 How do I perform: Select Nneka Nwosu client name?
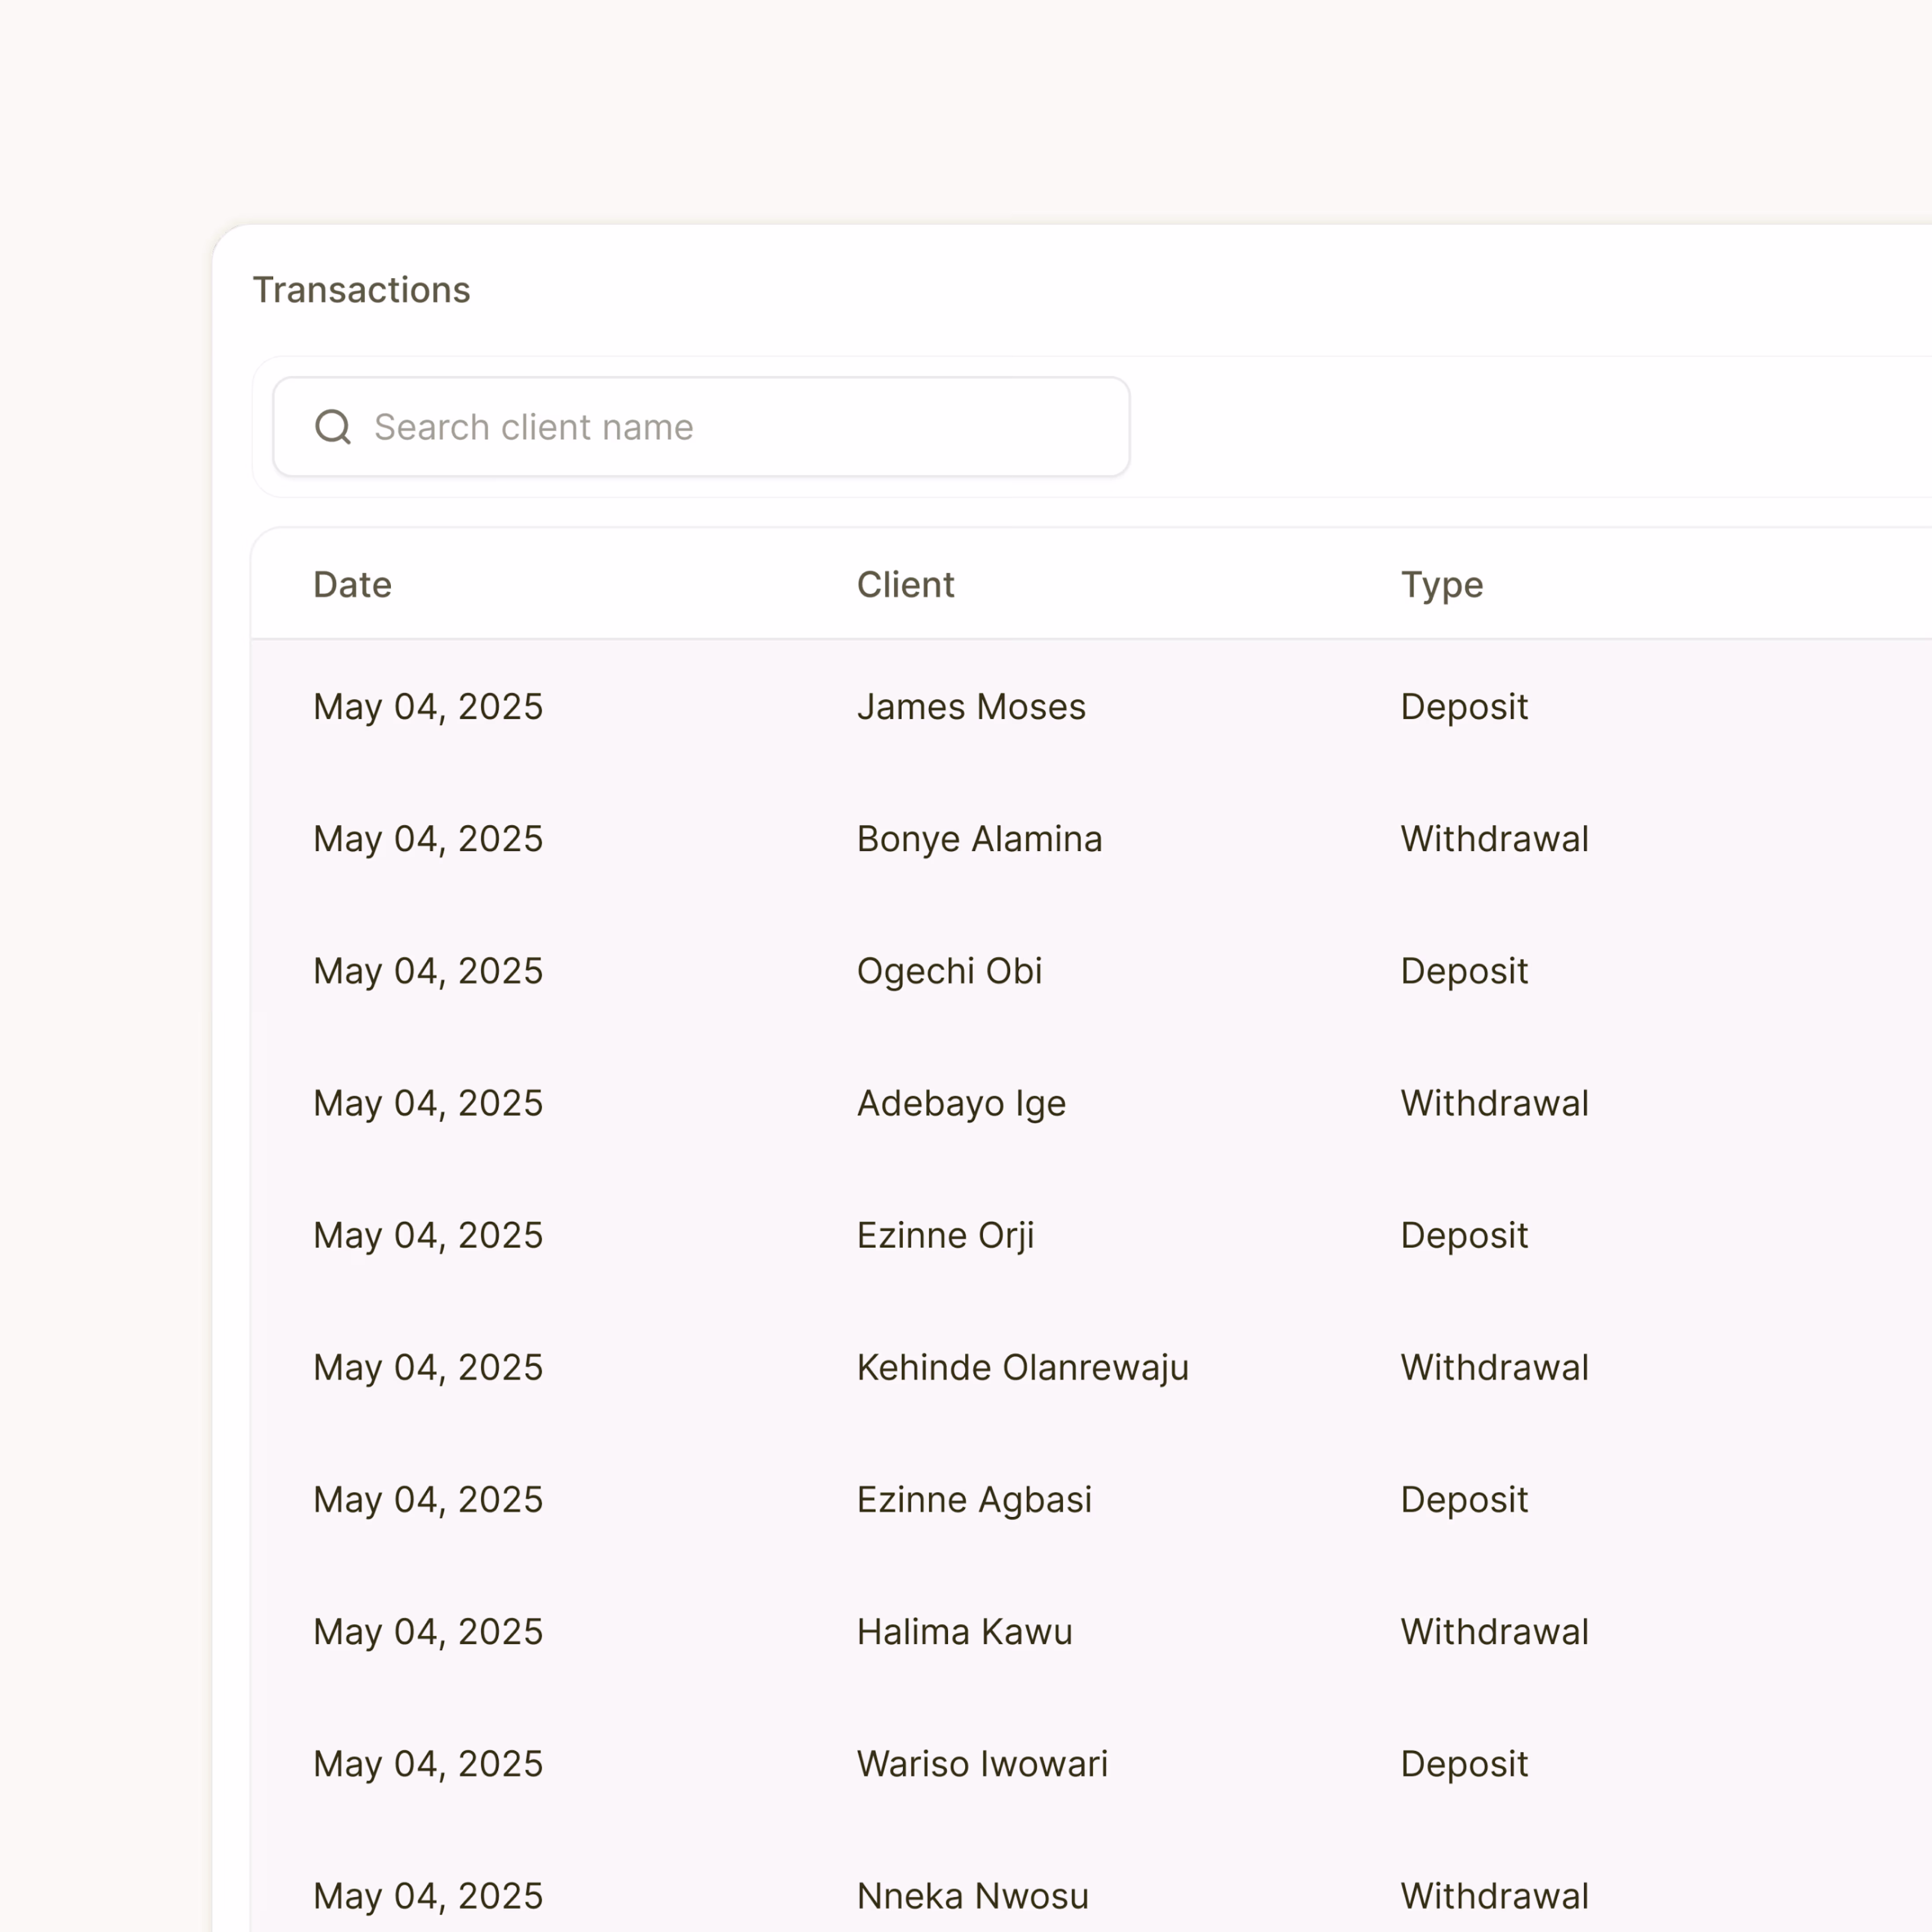coord(972,1895)
